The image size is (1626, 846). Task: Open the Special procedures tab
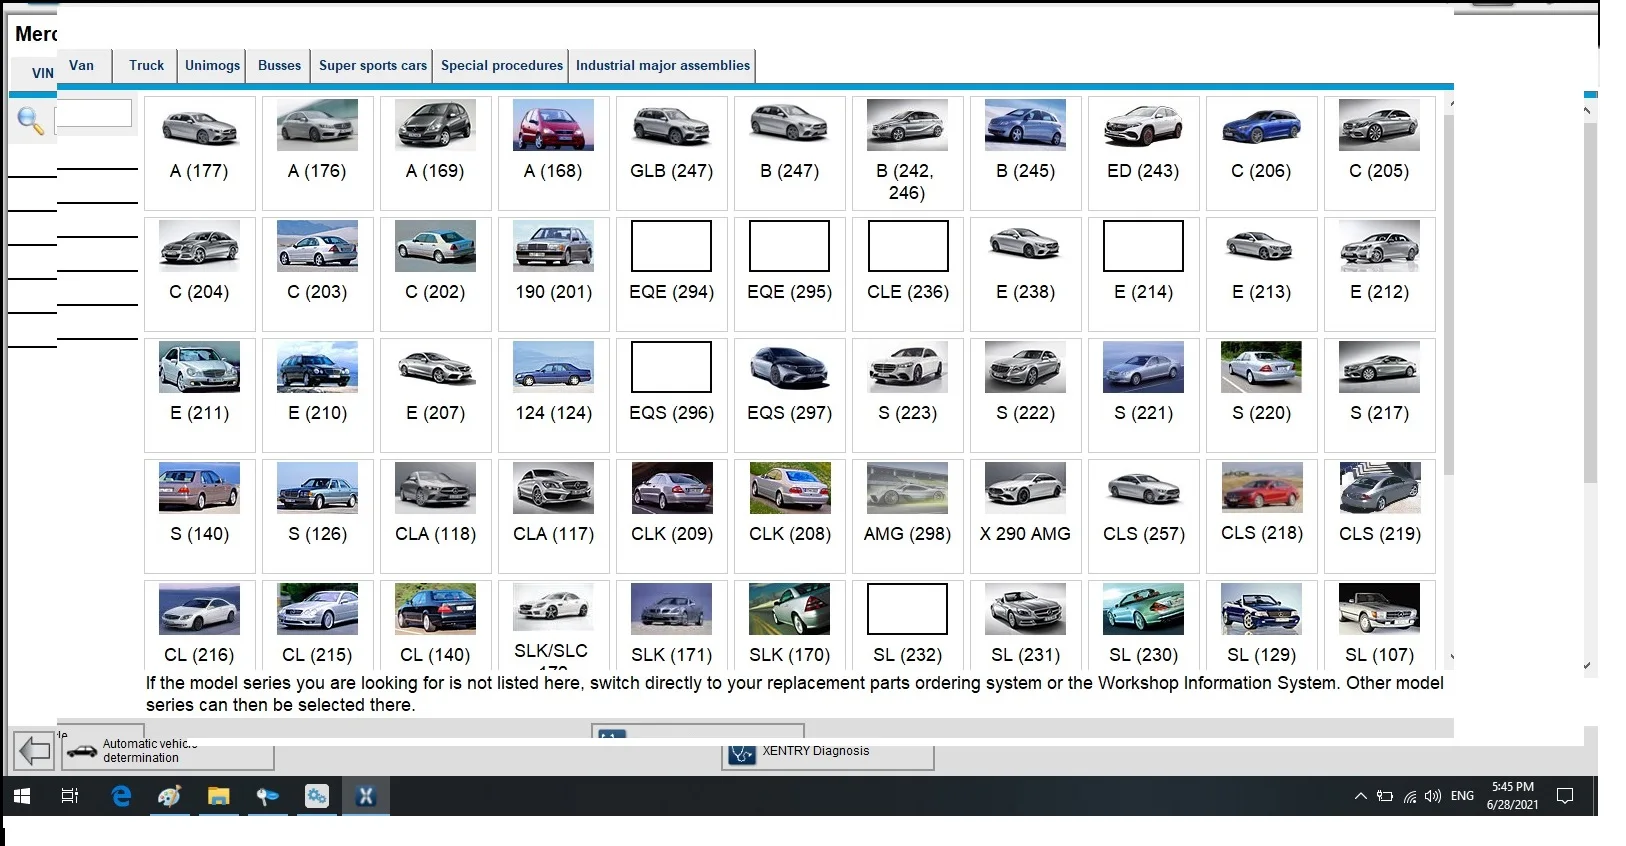click(x=502, y=66)
